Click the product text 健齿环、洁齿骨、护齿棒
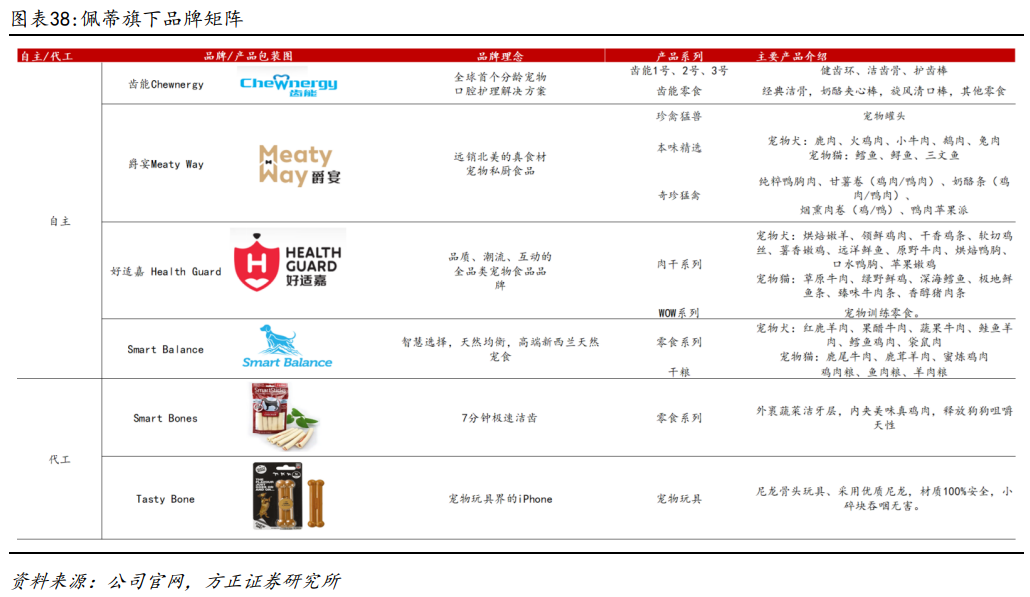The width and height of the screenshot is (1030, 597). (884, 70)
